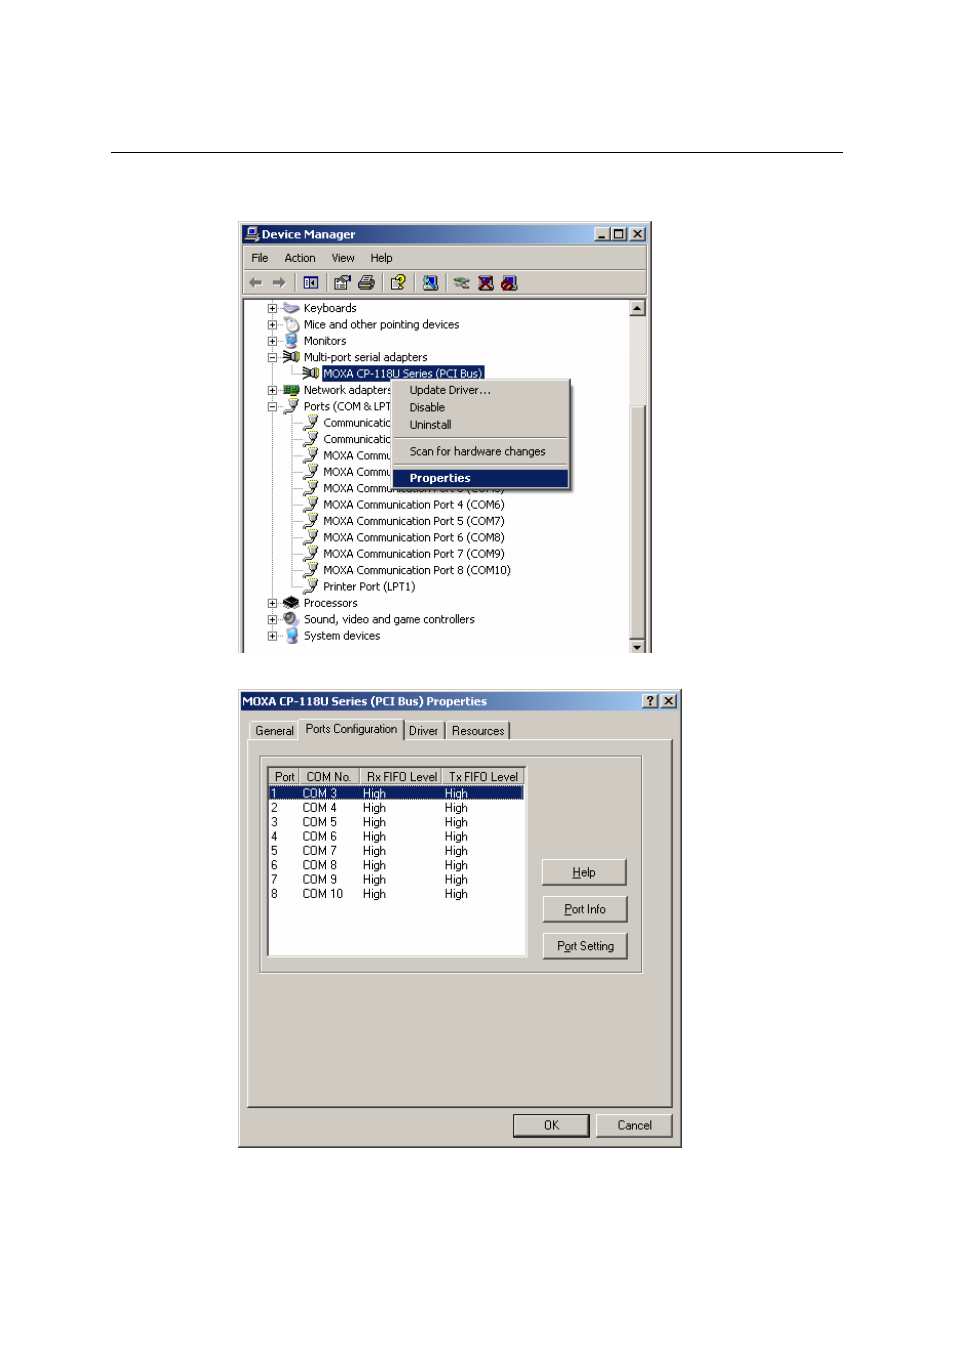Collapse the Ports (COM & LPT) node
The image size is (954, 1350).
click(272, 406)
